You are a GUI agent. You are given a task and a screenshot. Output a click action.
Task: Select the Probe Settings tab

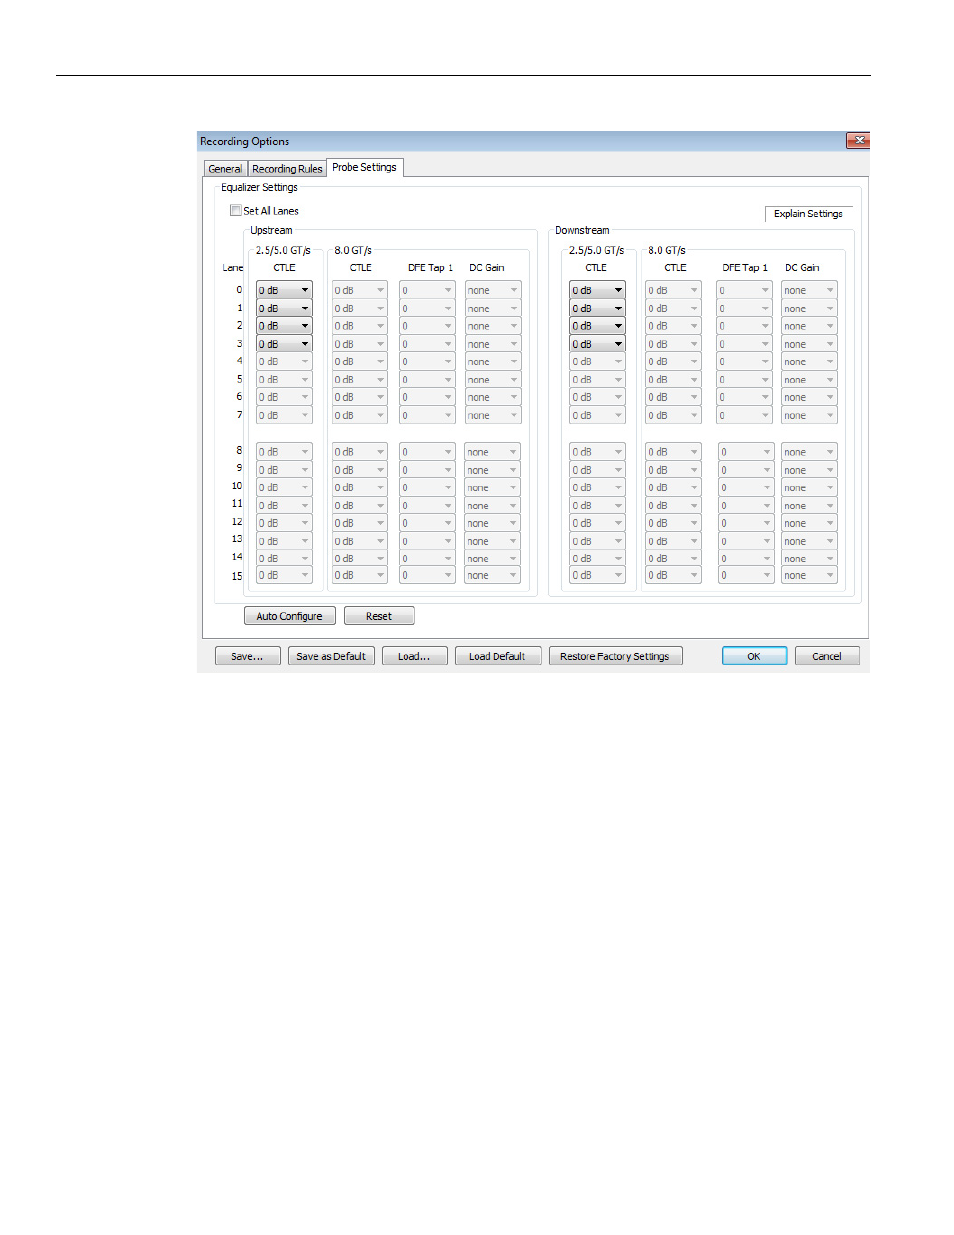(x=364, y=167)
